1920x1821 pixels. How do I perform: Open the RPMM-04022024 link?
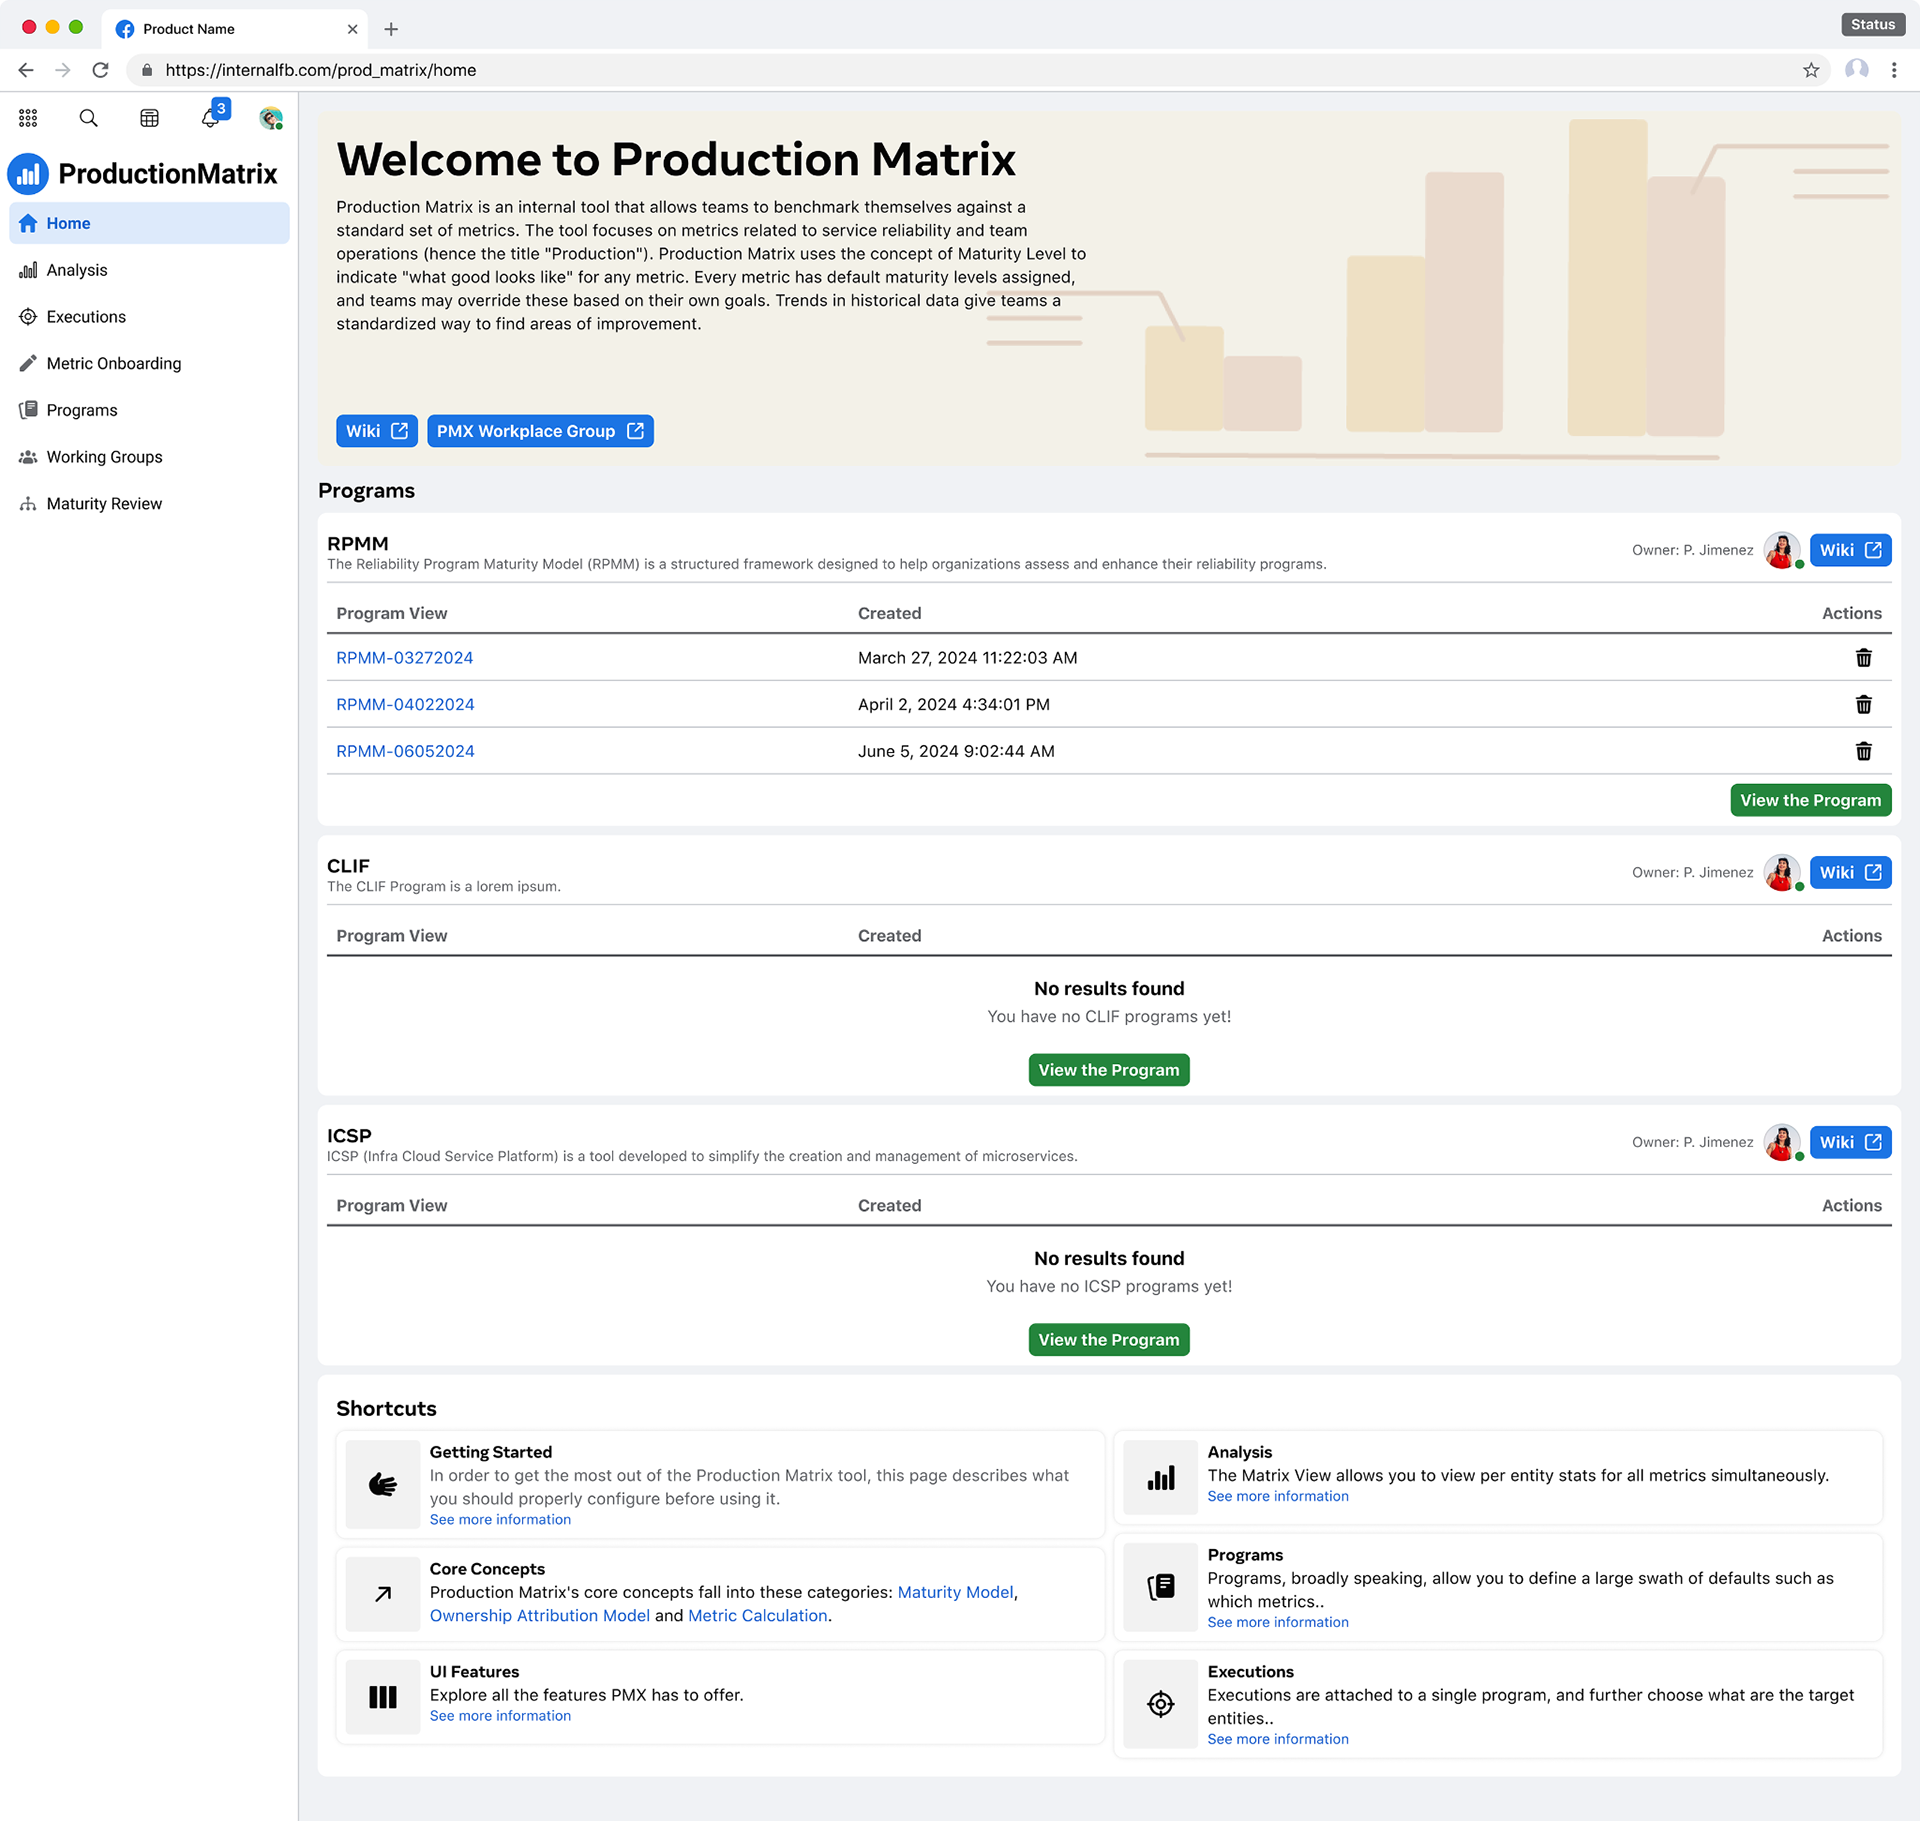tap(405, 704)
